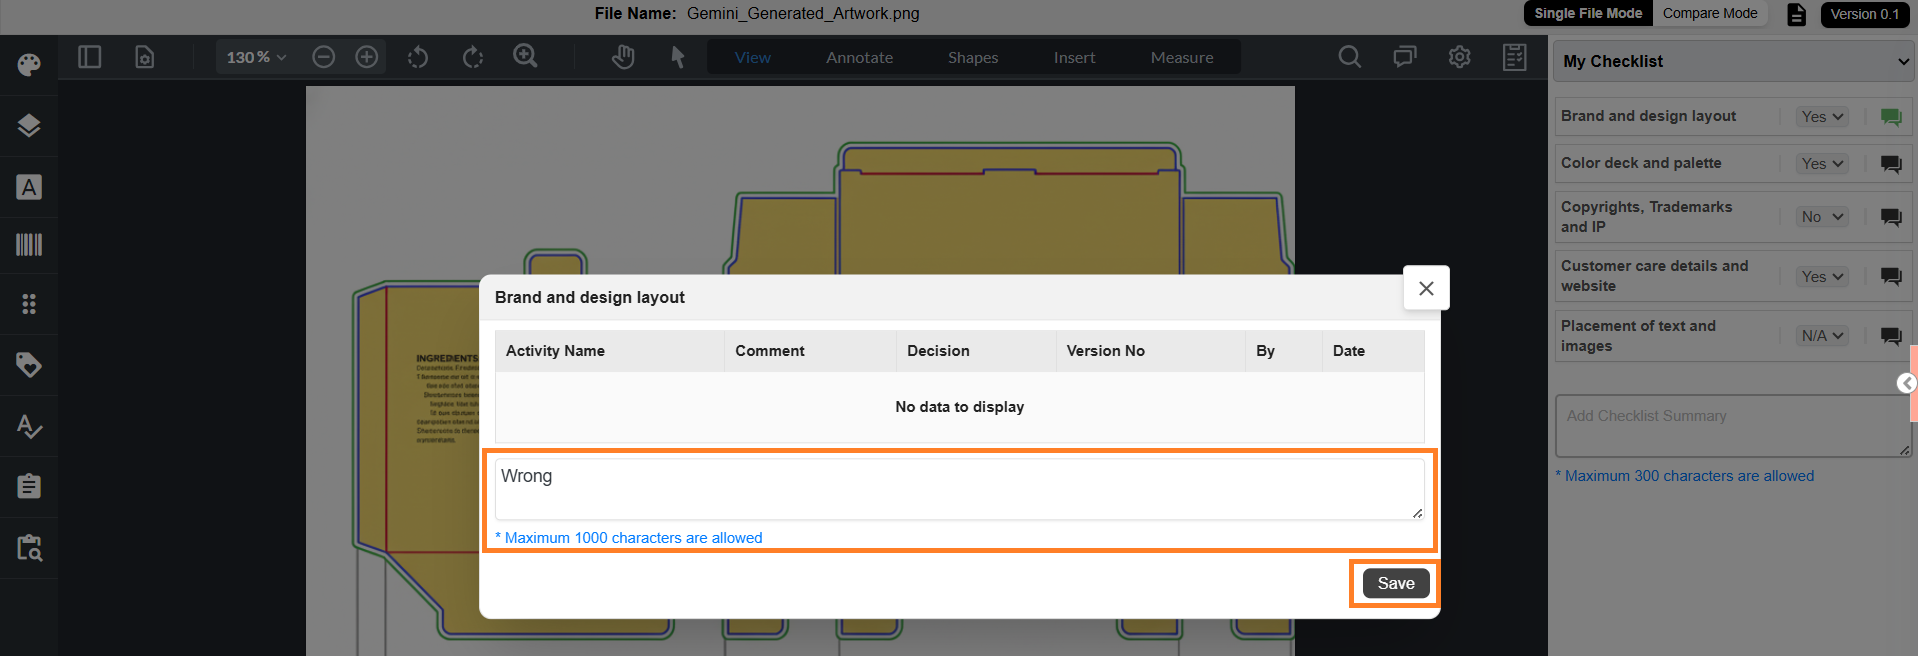Open the tag label icon in sidebar
Screen dimensions: 1918x656
(29, 365)
